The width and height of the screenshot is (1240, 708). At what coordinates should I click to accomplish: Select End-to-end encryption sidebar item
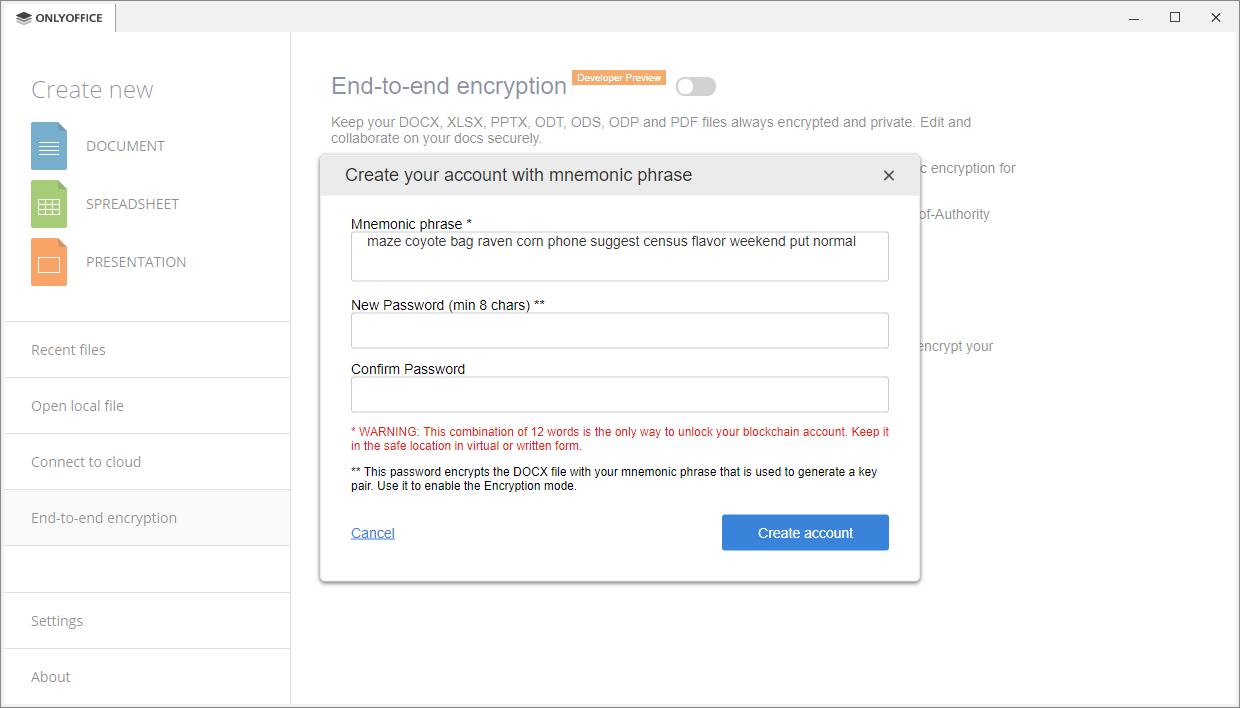104,518
